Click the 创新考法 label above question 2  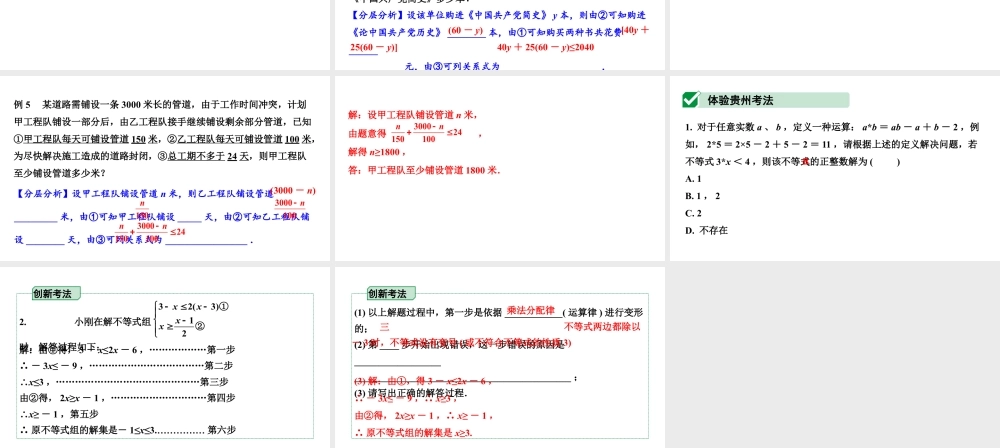[x=57, y=294]
